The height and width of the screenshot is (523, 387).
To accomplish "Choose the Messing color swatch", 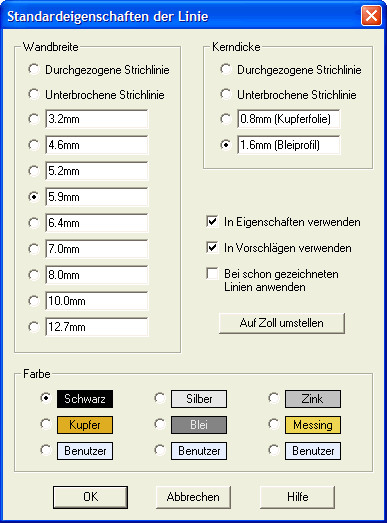I will [x=313, y=425].
